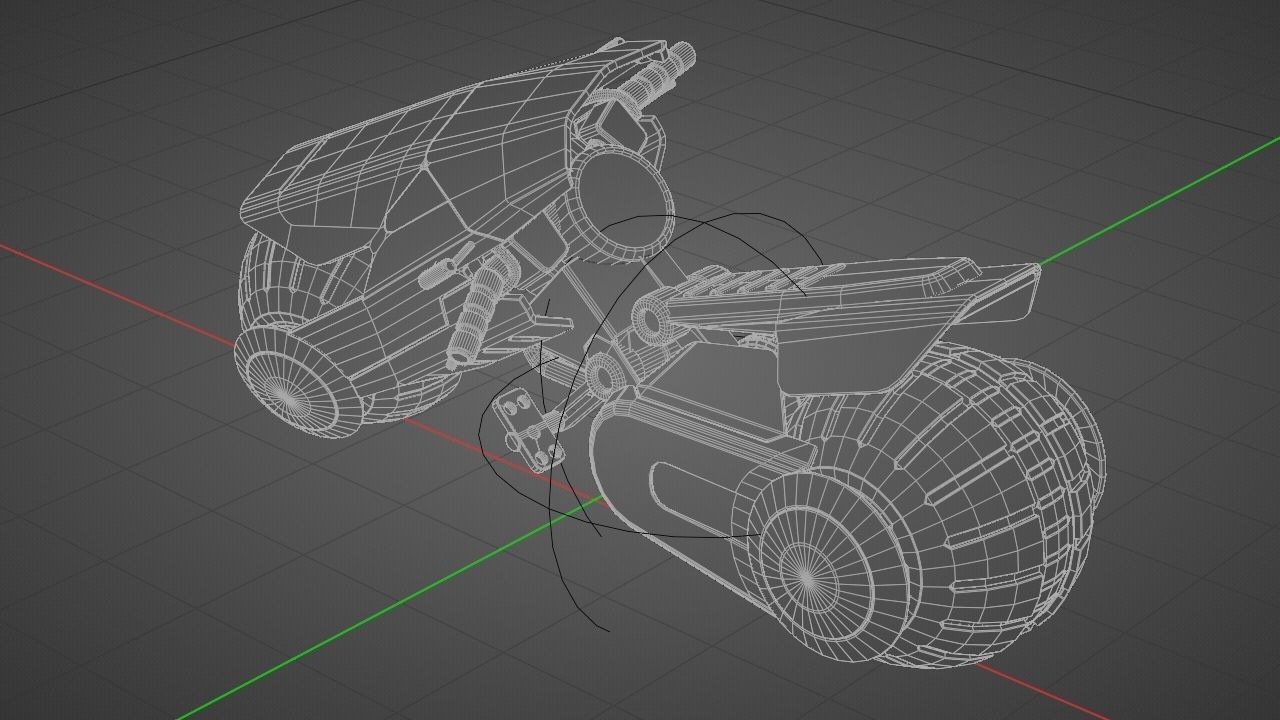Select the ribbed front shock absorber

tap(482, 306)
